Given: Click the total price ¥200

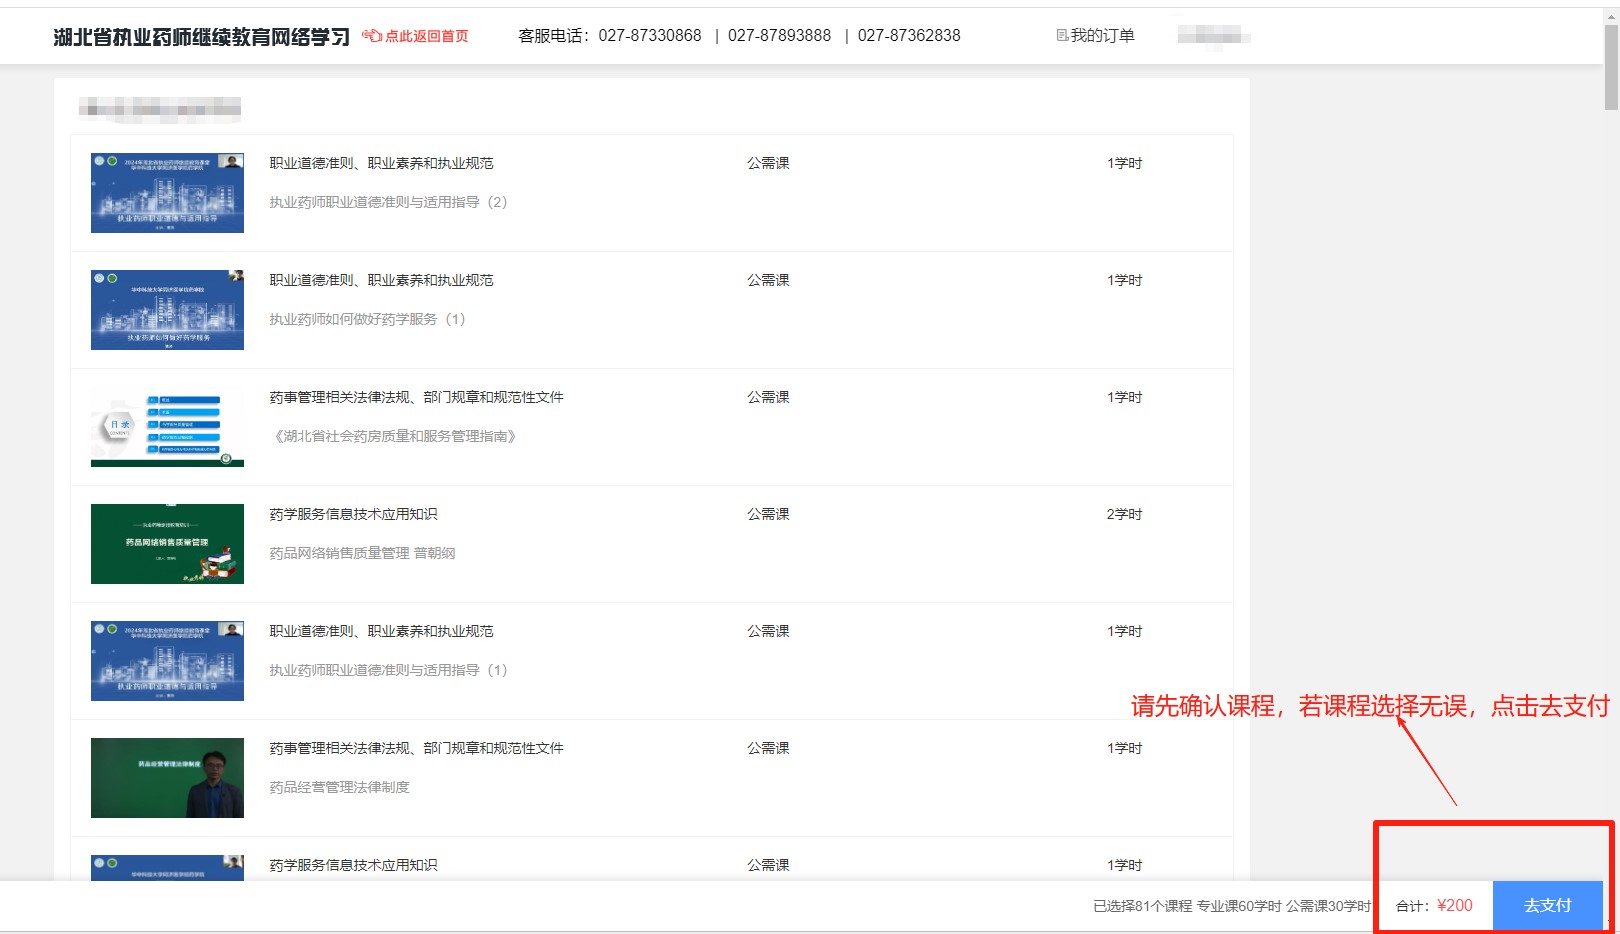Looking at the screenshot, I should pyautogui.click(x=1454, y=905).
